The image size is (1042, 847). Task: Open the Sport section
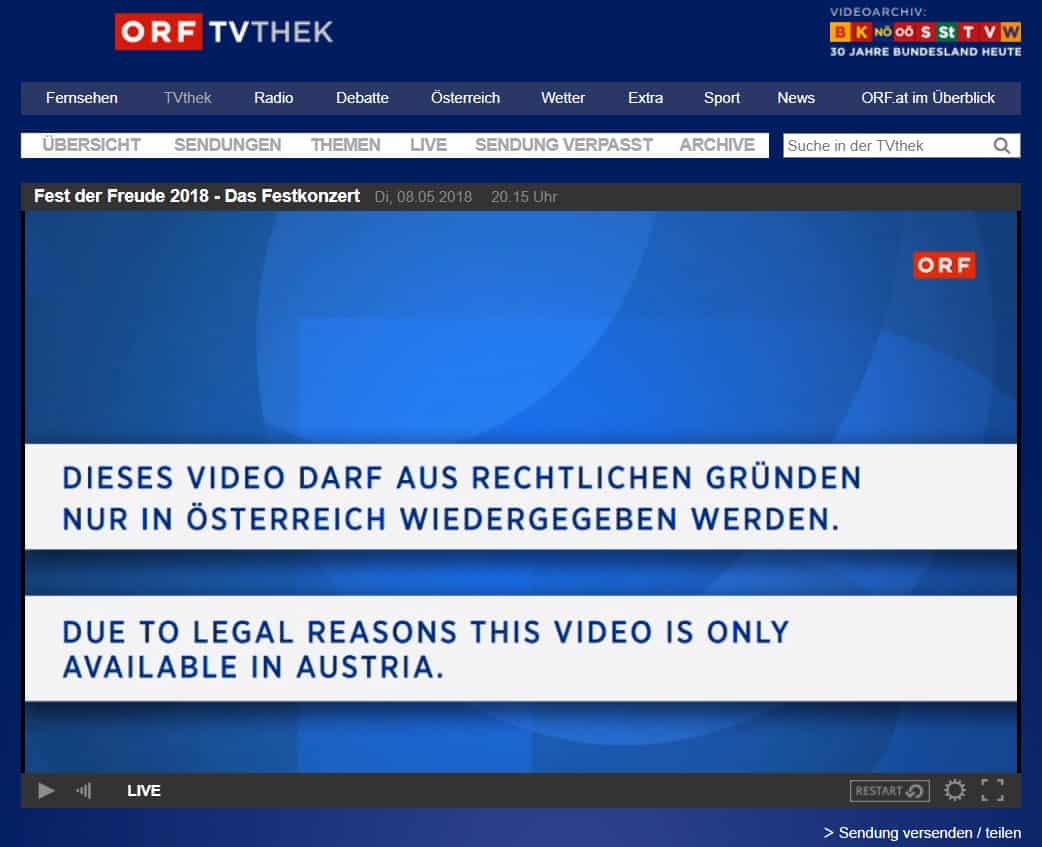coord(722,98)
